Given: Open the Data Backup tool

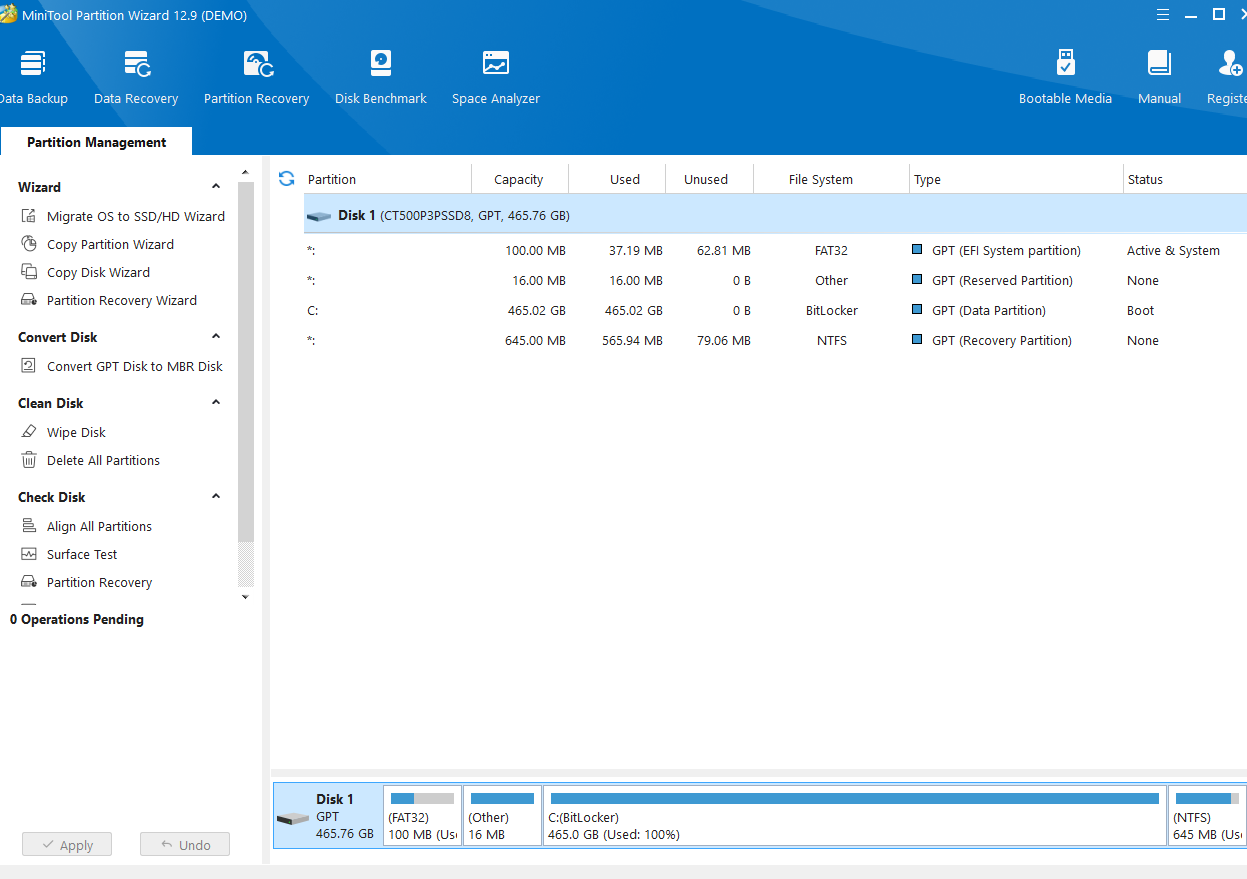Looking at the screenshot, I should [33, 78].
